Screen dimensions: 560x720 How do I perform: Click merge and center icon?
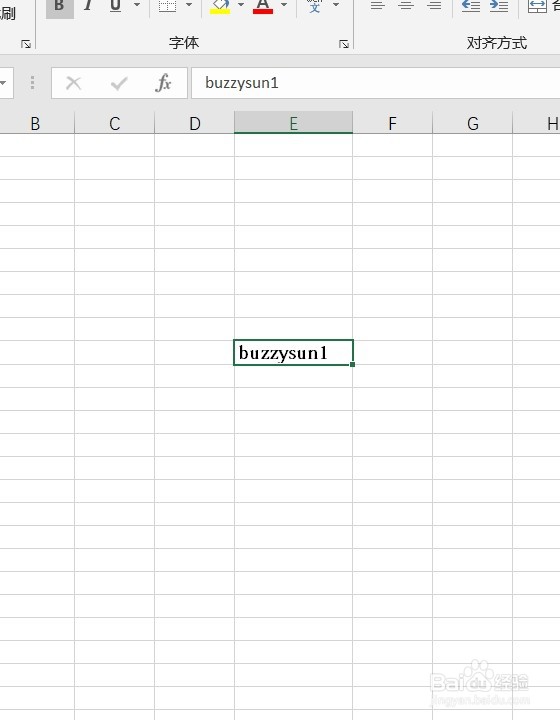(x=538, y=6)
